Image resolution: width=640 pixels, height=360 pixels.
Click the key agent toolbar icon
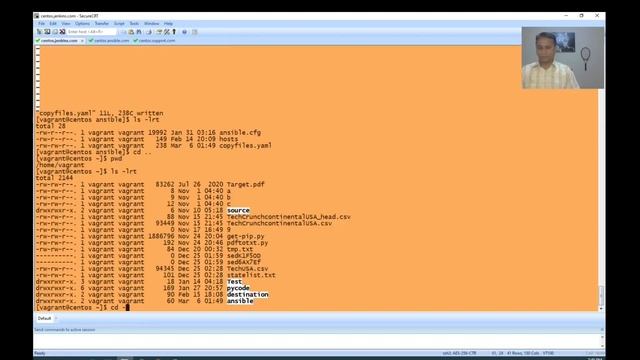174,31
